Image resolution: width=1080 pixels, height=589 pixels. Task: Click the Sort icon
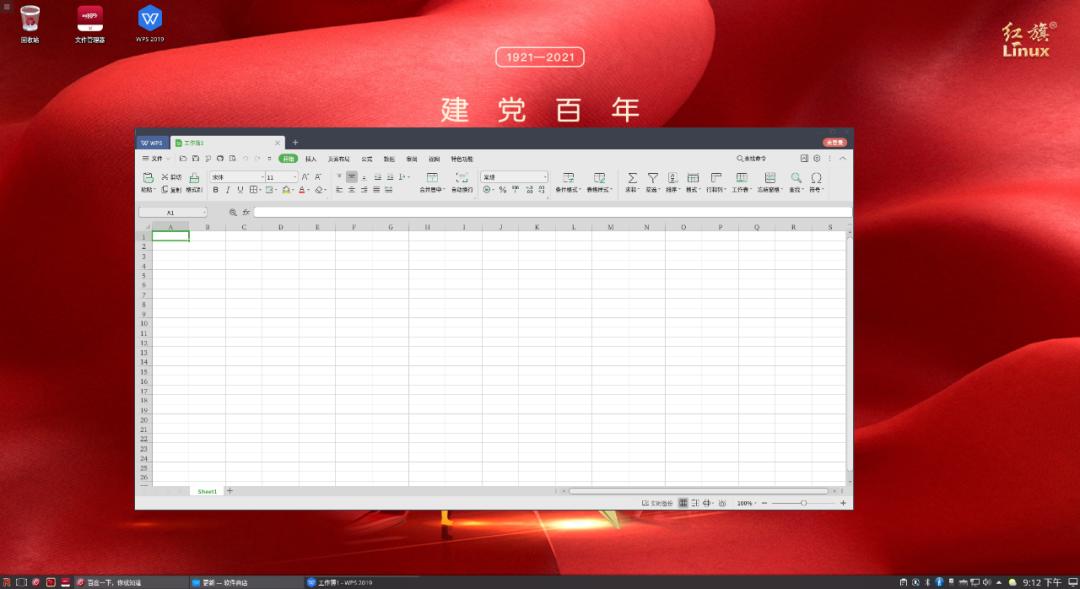(672, 178)
